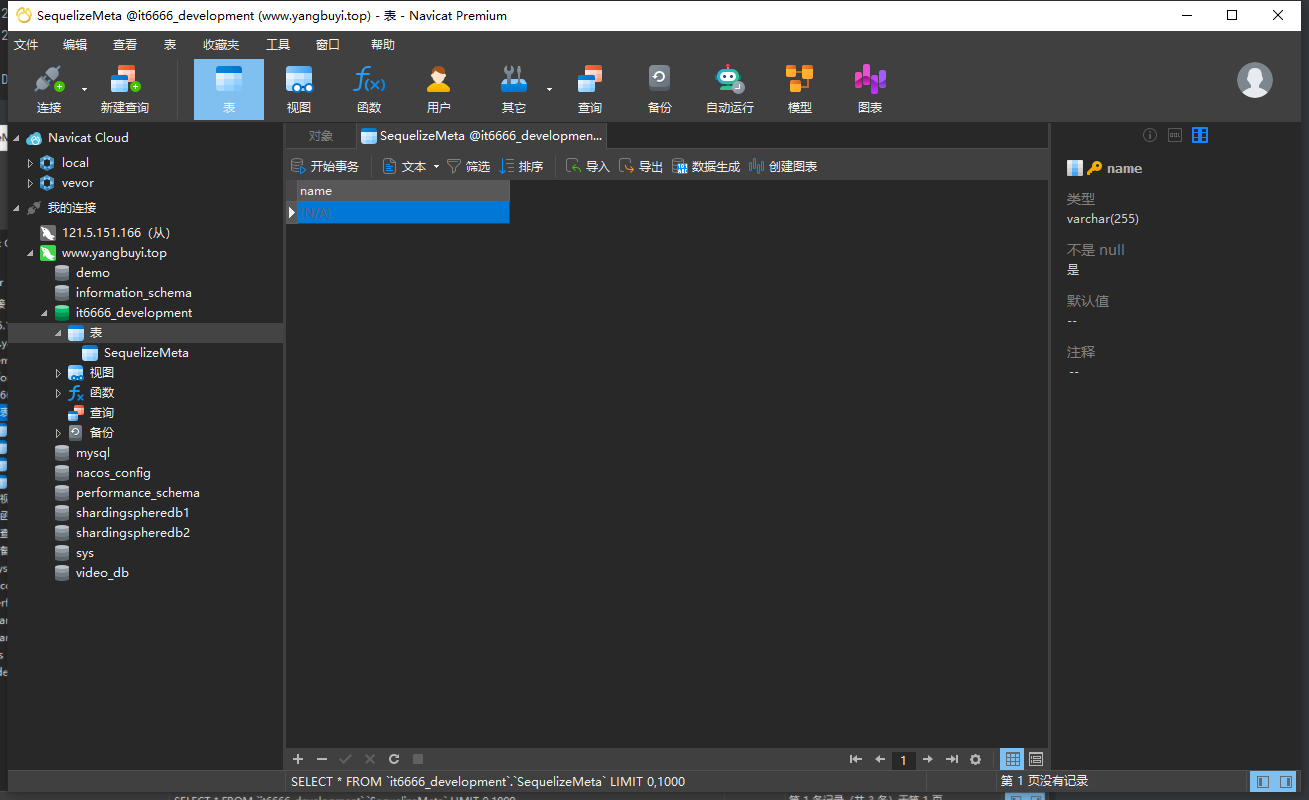
Task: Show the DDL panel icon
Action: coord(1175,135)
